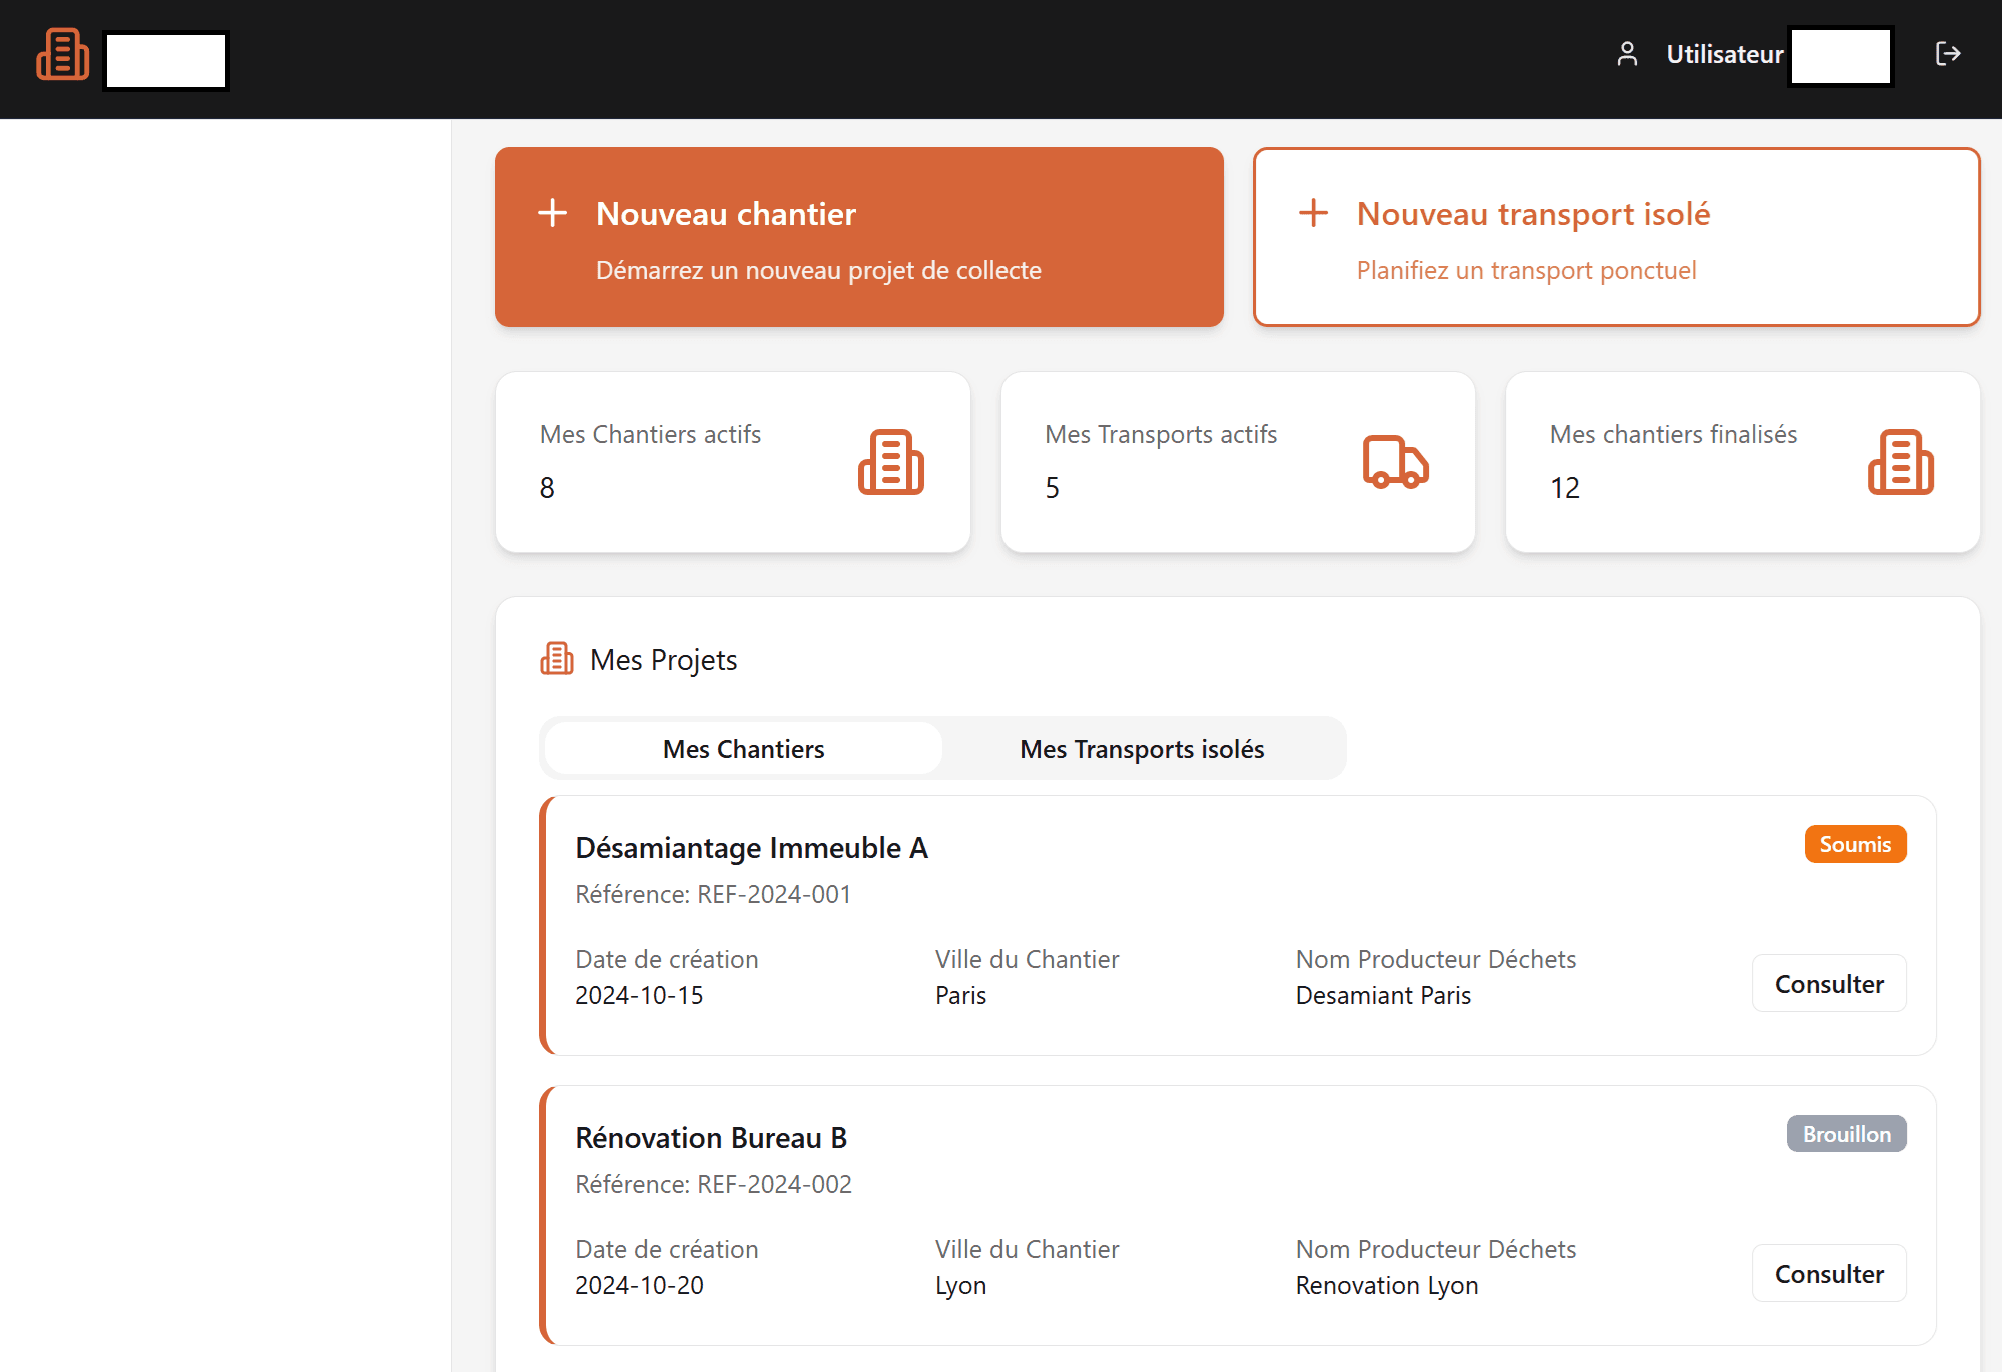Click the plus icon on Nouveau chantier
Viewport: 2002px width, 1372px height.
[552, 213]
